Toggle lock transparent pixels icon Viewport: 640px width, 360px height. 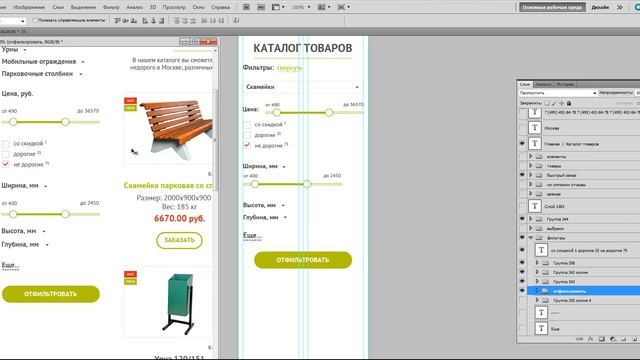click(547, 103)
